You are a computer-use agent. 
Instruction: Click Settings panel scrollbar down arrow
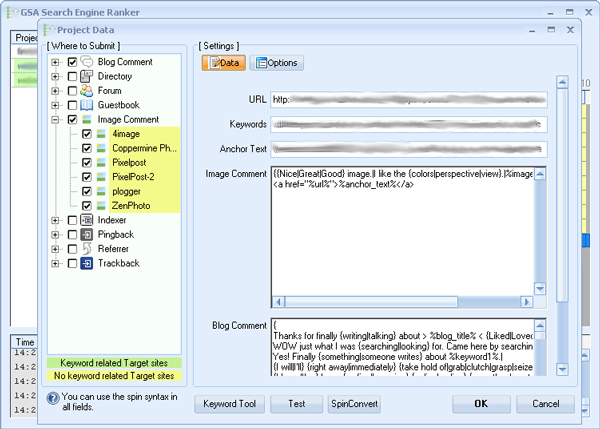pos(562,370)
